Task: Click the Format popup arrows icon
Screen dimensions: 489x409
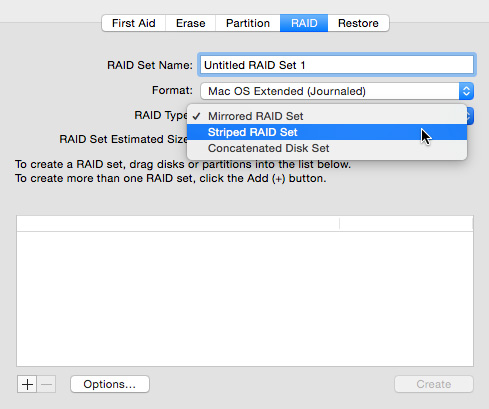Action: tap(466, 91)
